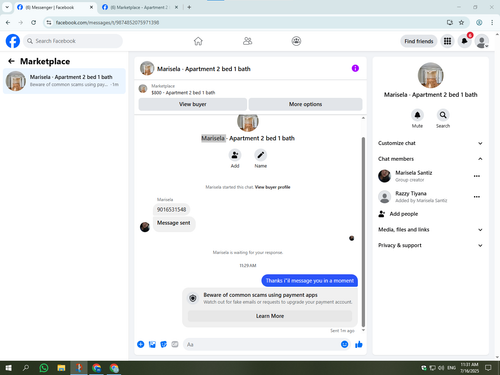Send a thumbs-up like
Screen dimensions: 500x375
click(359, 344)
